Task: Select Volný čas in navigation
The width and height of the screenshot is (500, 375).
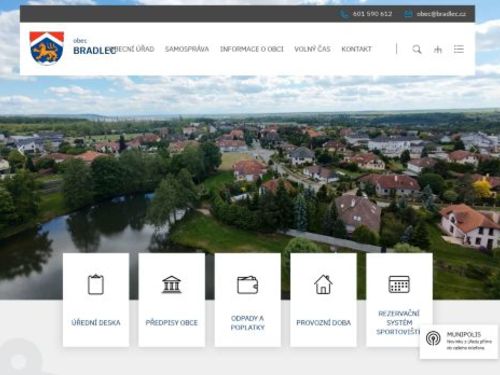Action: click(312, 49)
